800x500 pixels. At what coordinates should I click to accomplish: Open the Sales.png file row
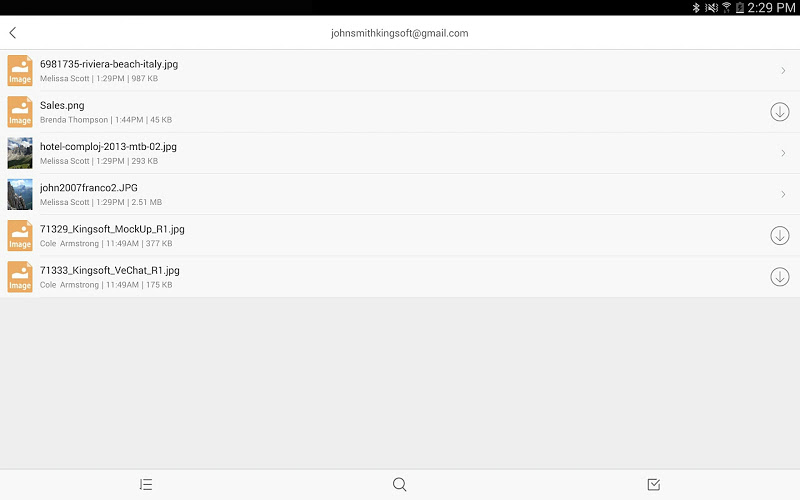click(400, 112)
